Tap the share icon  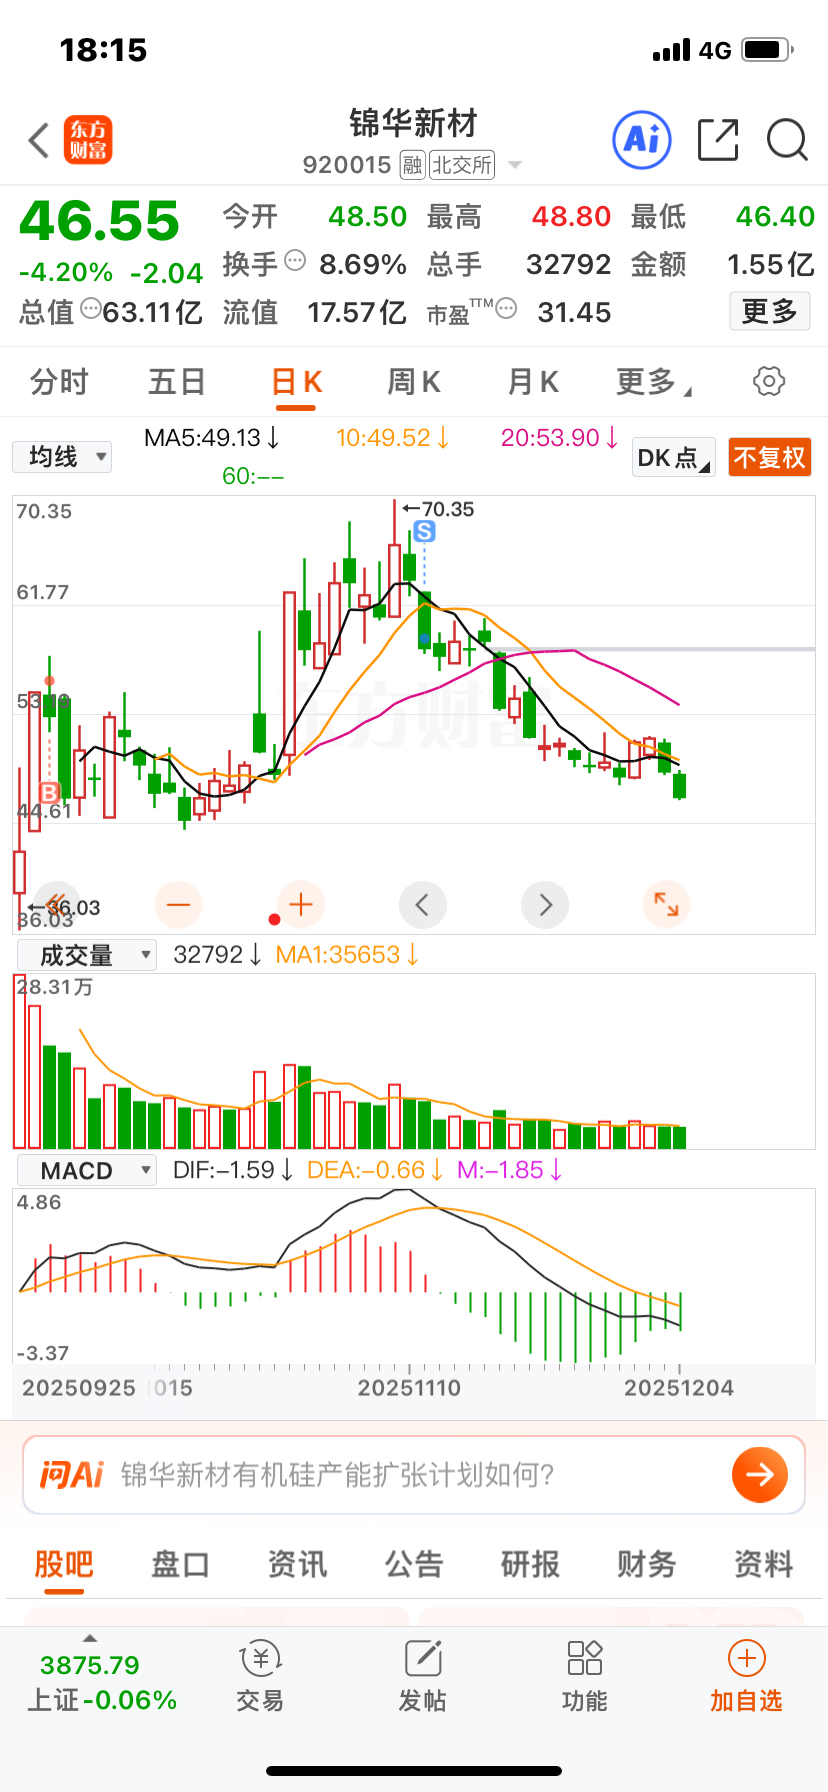(718, 140)
